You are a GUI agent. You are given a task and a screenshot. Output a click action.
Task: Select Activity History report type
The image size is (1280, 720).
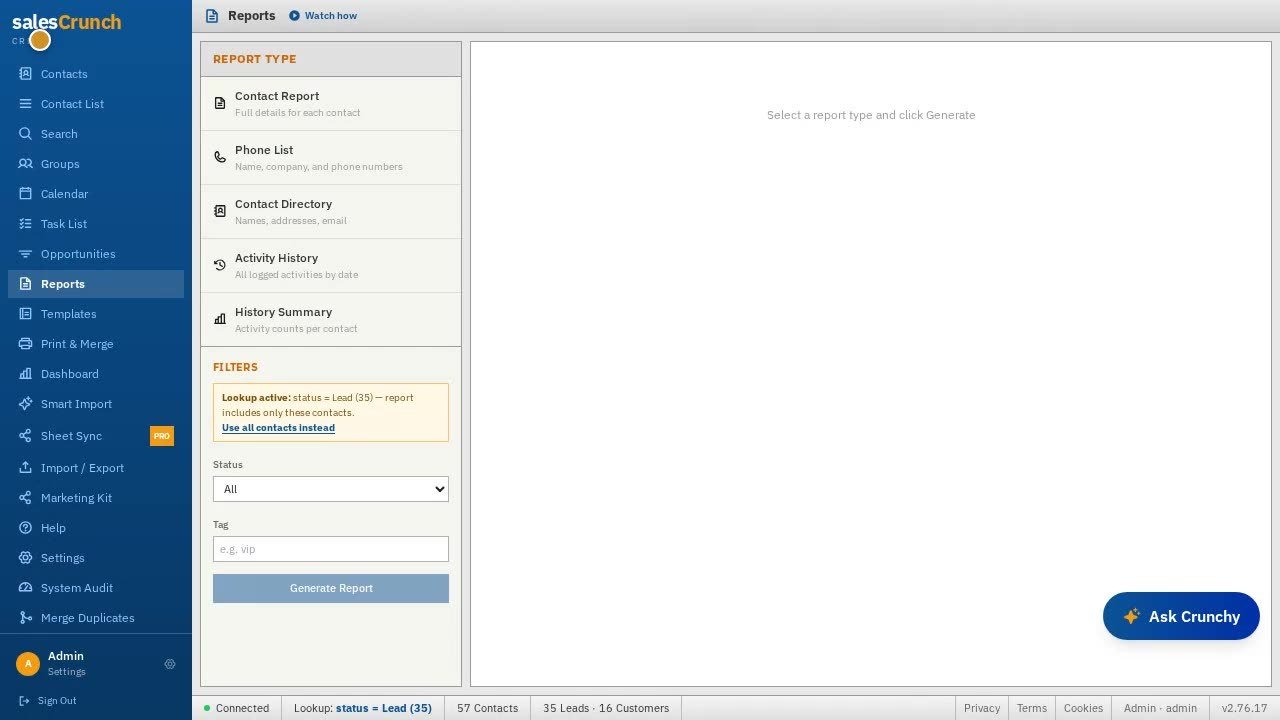tap(331, 266)
